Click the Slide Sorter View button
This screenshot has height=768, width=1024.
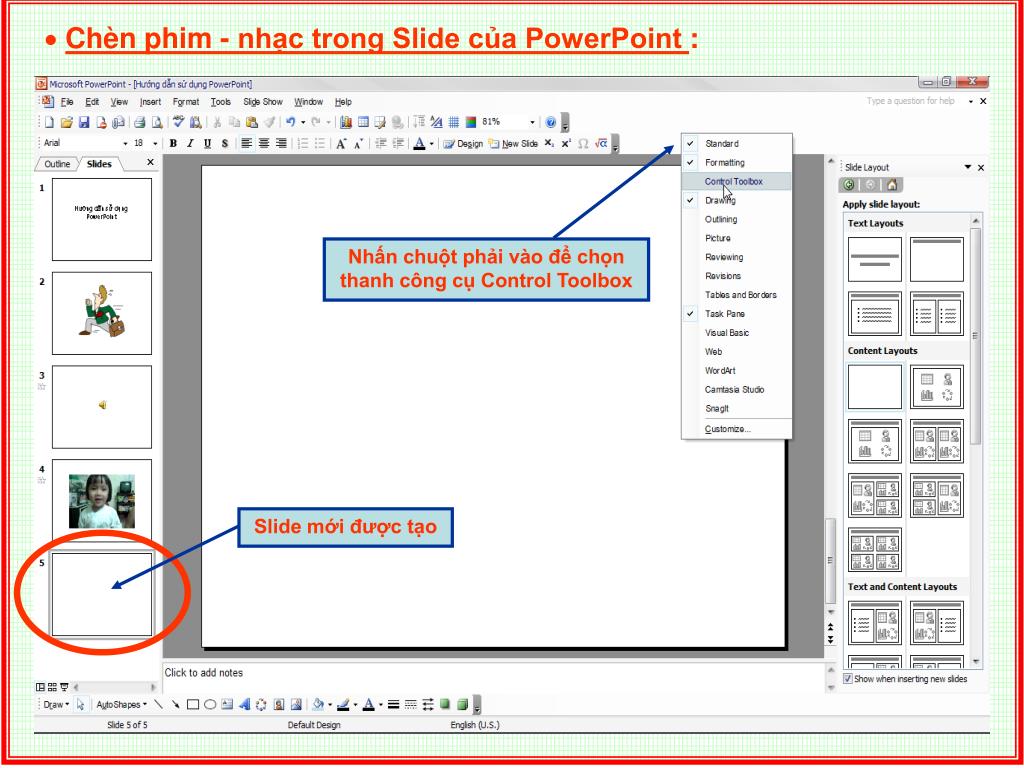pos(52,687)
